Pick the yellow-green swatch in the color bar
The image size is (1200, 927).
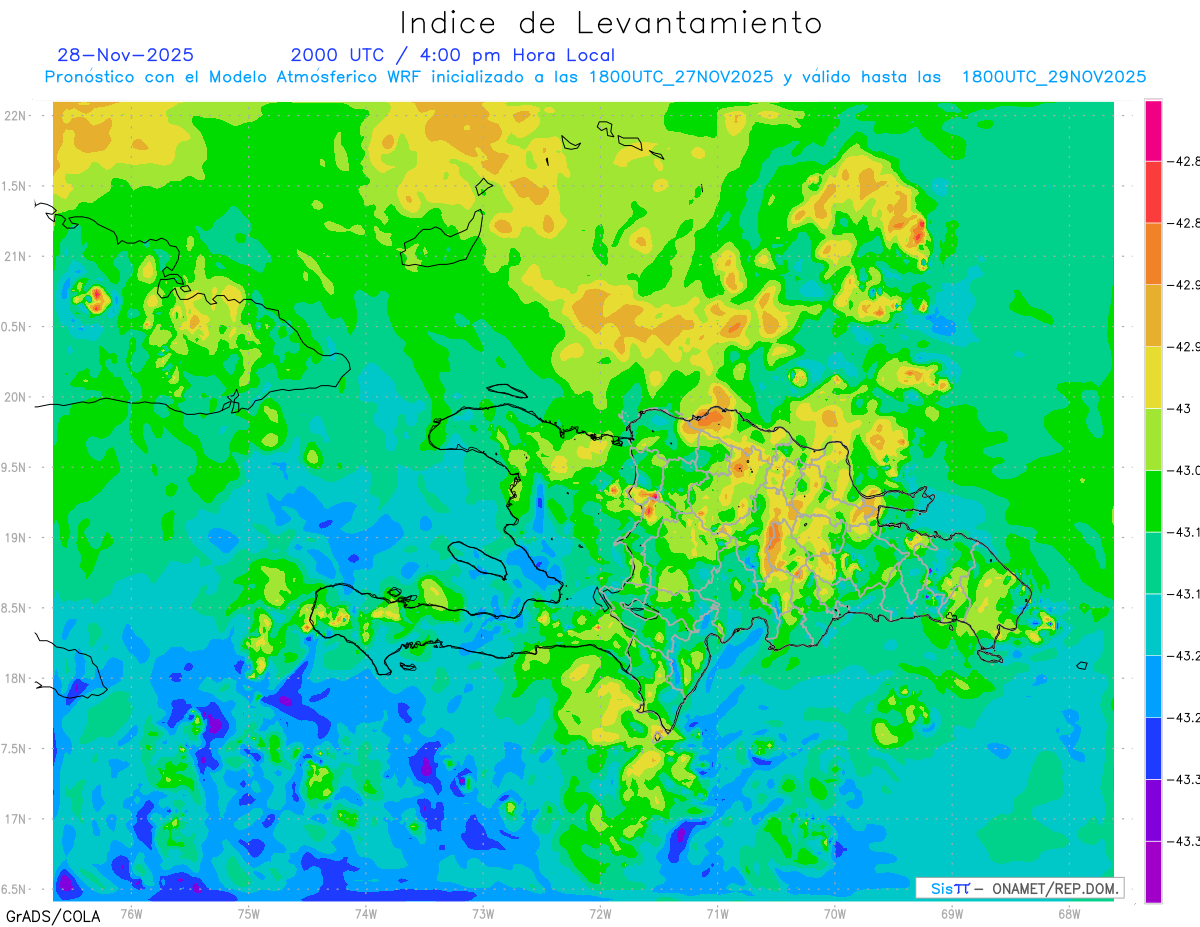[x=1153, y=440]
